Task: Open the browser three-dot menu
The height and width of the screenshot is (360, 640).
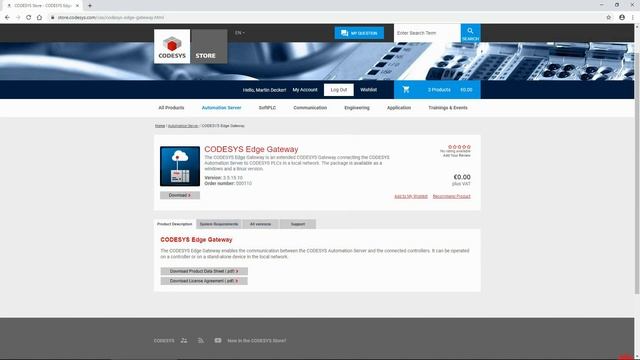Action: [633, 18]
